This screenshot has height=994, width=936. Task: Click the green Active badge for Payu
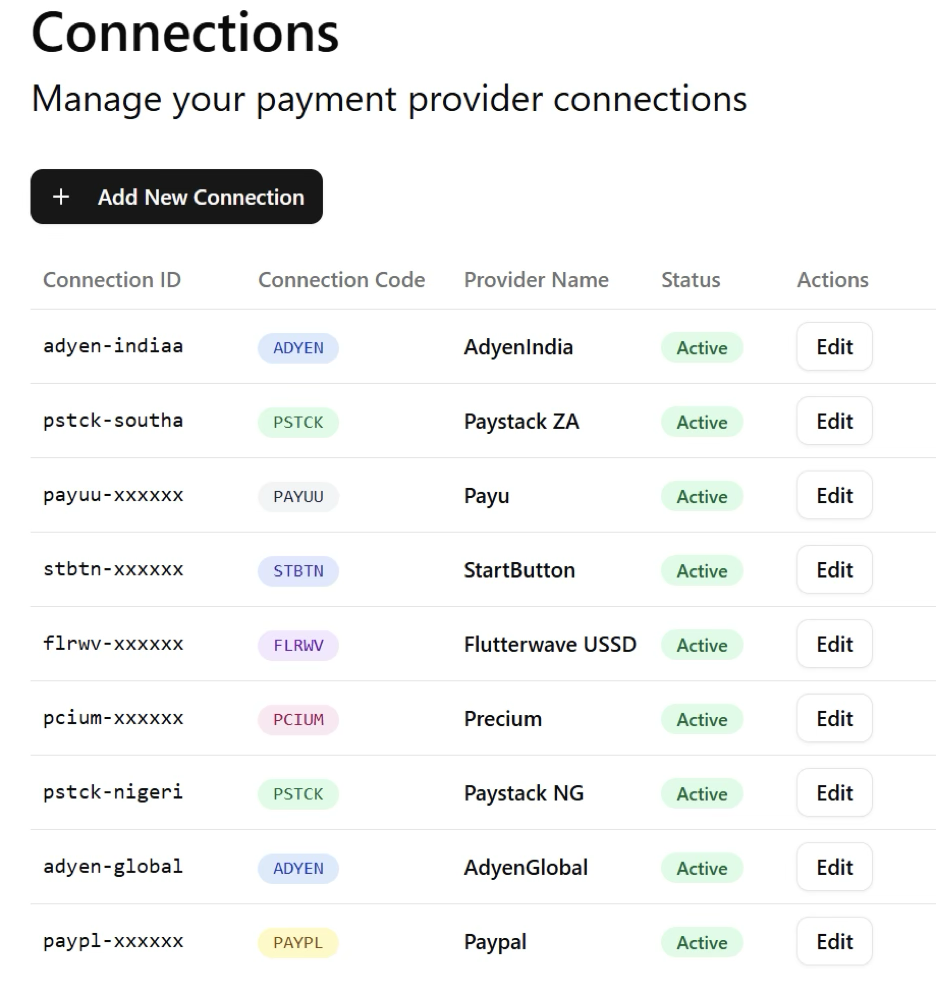[701, 497]
